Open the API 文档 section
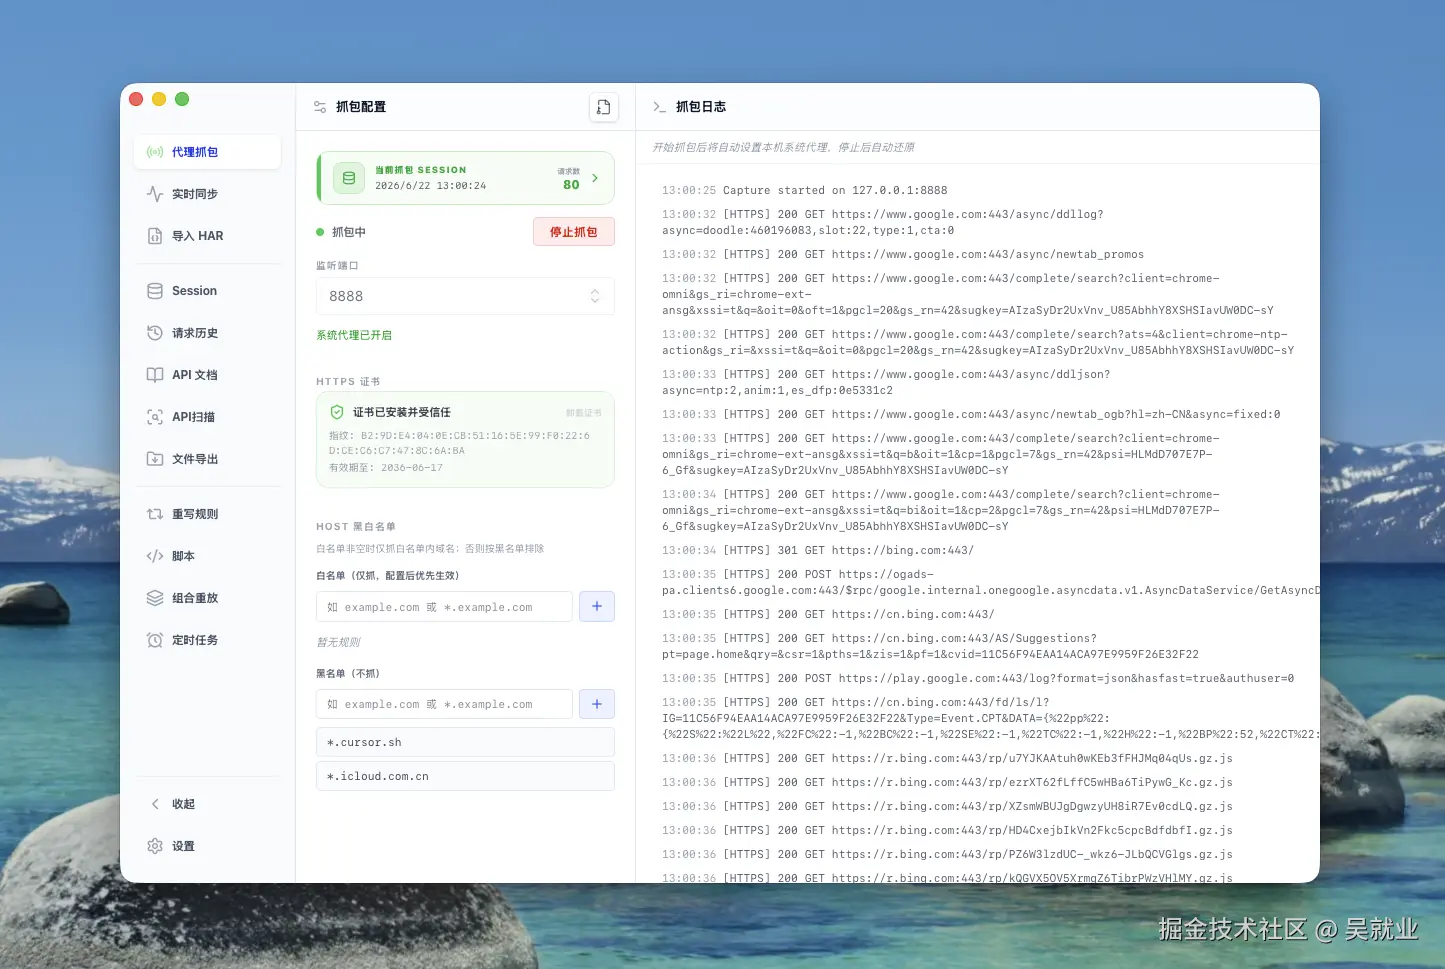The width and height of the screenshot is (1445, 969). pos(207,375)
